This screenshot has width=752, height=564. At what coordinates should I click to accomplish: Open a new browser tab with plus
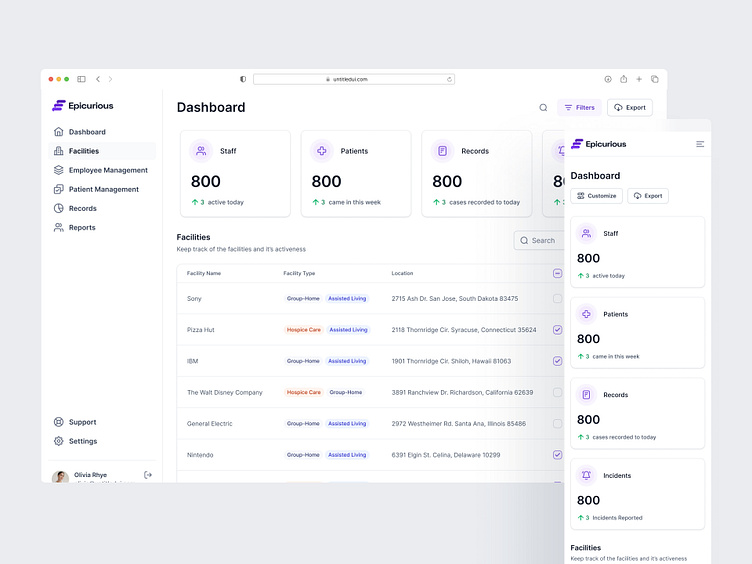pyautogui.click(x=639, y=79)
